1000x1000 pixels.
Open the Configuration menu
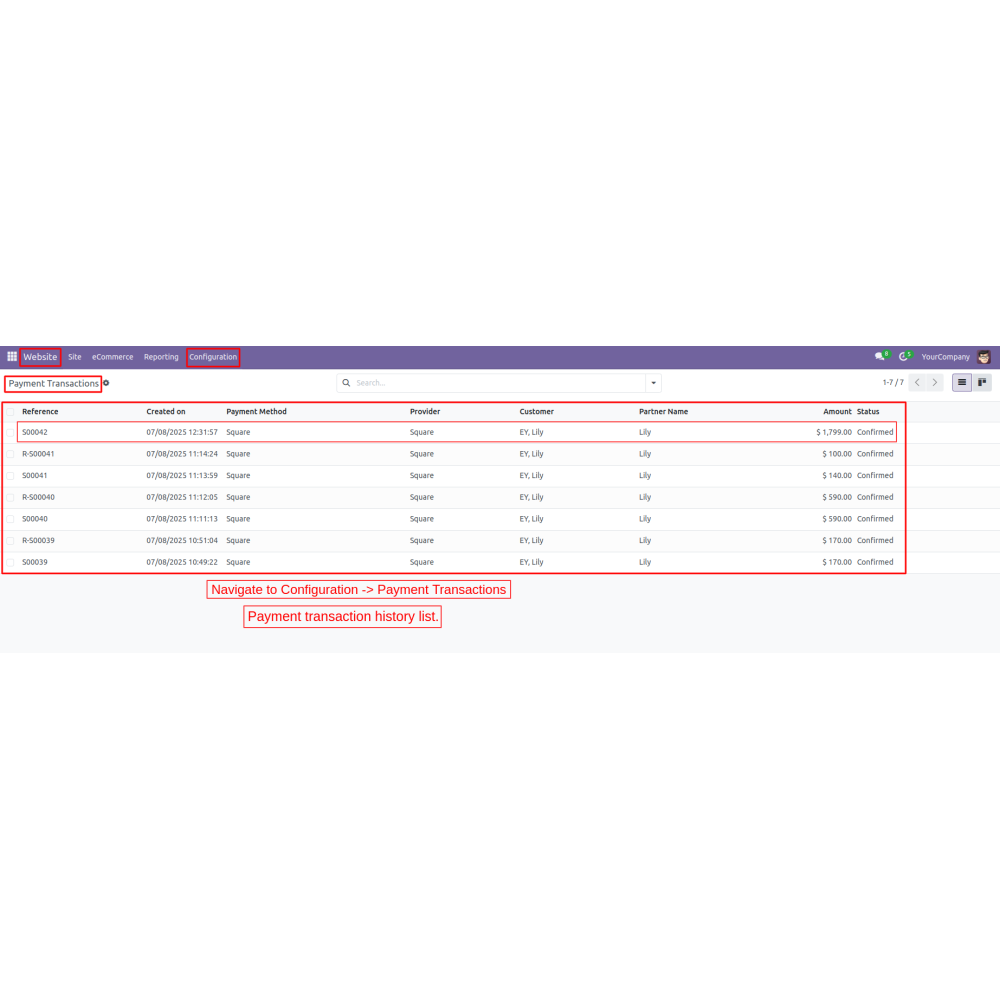(x=213, y=357)
